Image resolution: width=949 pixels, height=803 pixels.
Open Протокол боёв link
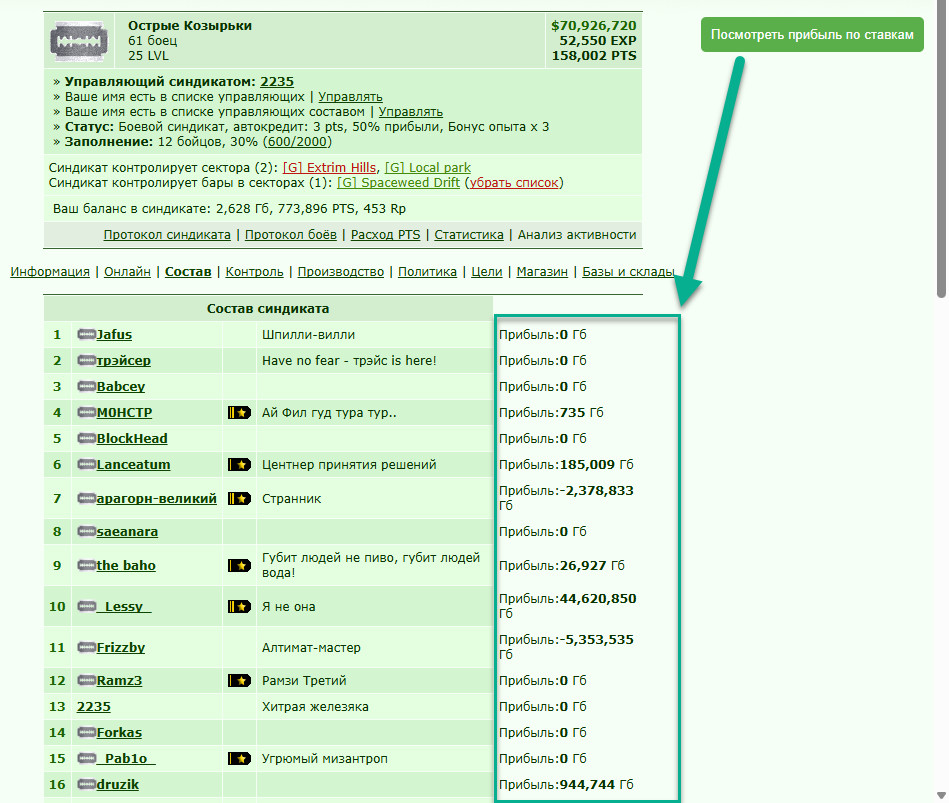point(291,235)
